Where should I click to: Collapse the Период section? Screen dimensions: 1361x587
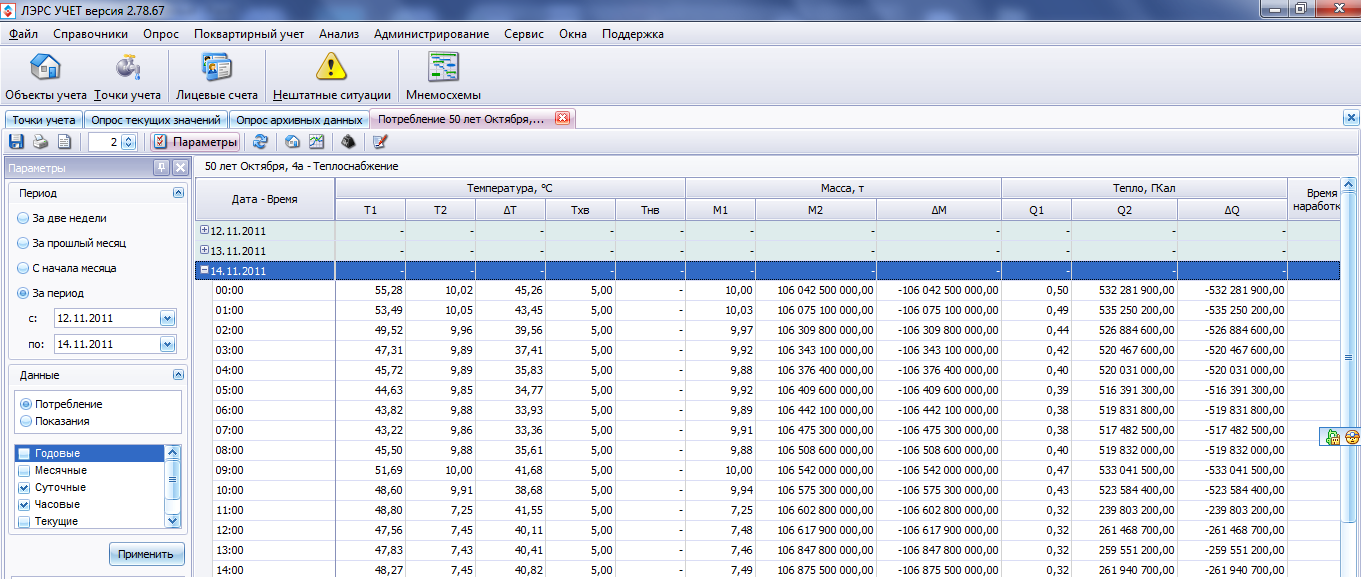178,193
